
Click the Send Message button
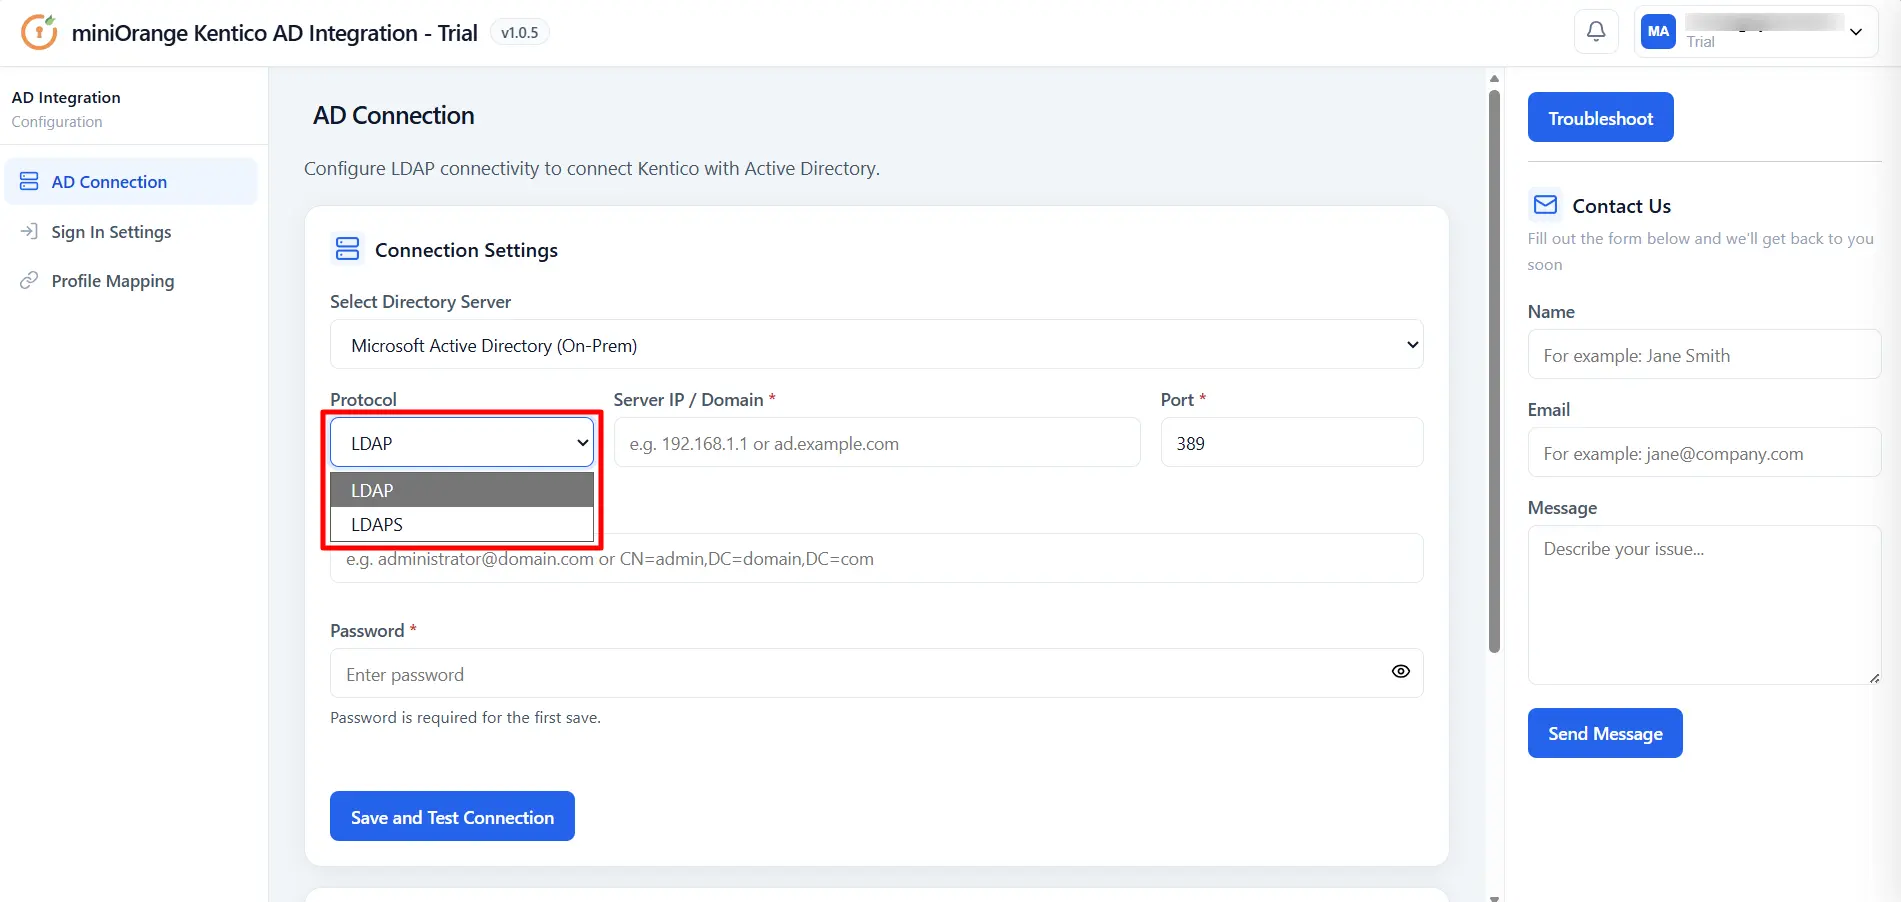(1605, 733)
